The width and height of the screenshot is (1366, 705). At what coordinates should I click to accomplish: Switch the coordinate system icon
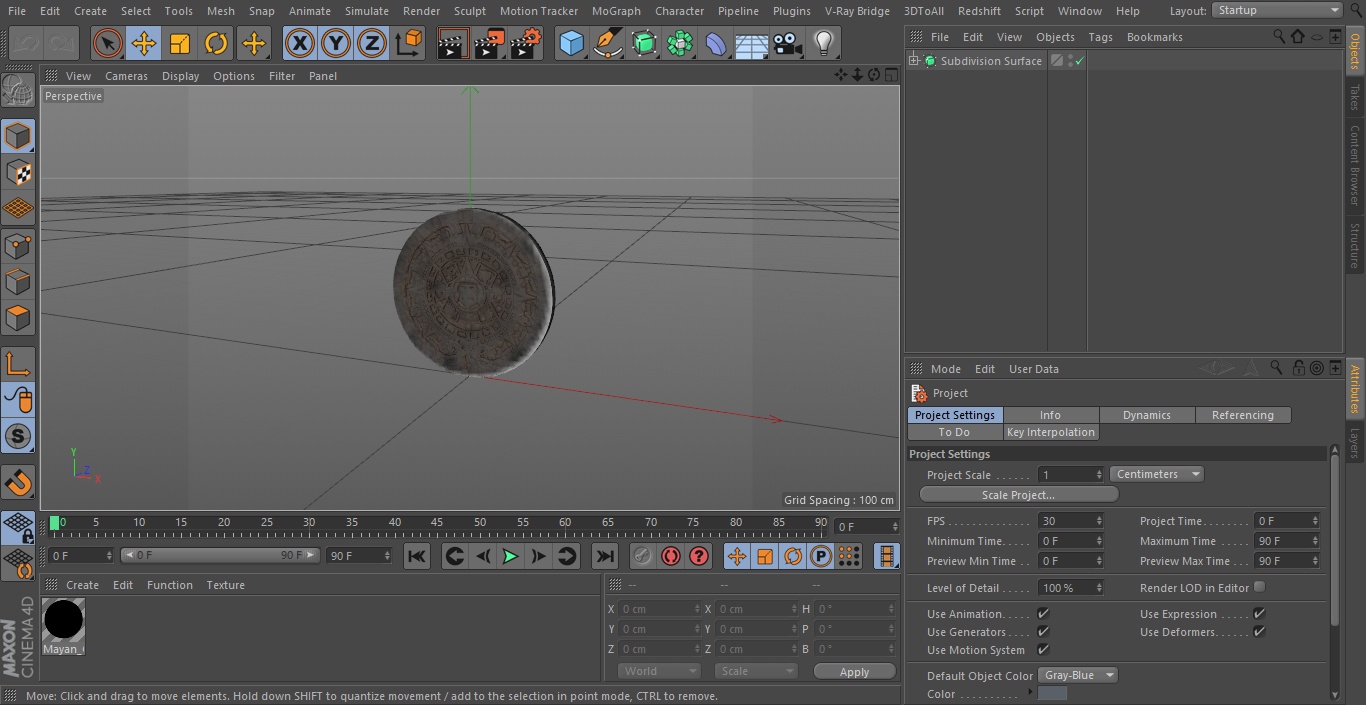pyautogui.click(x=408, y=44)
